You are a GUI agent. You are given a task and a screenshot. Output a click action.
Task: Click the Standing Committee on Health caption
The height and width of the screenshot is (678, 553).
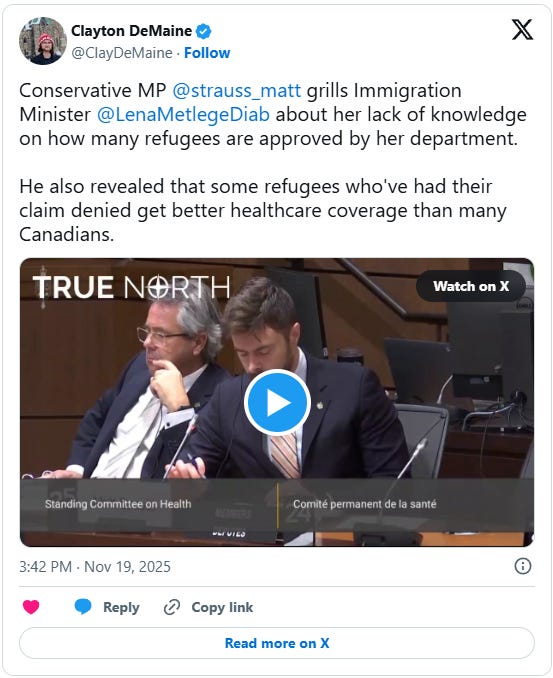coord(118,504)
